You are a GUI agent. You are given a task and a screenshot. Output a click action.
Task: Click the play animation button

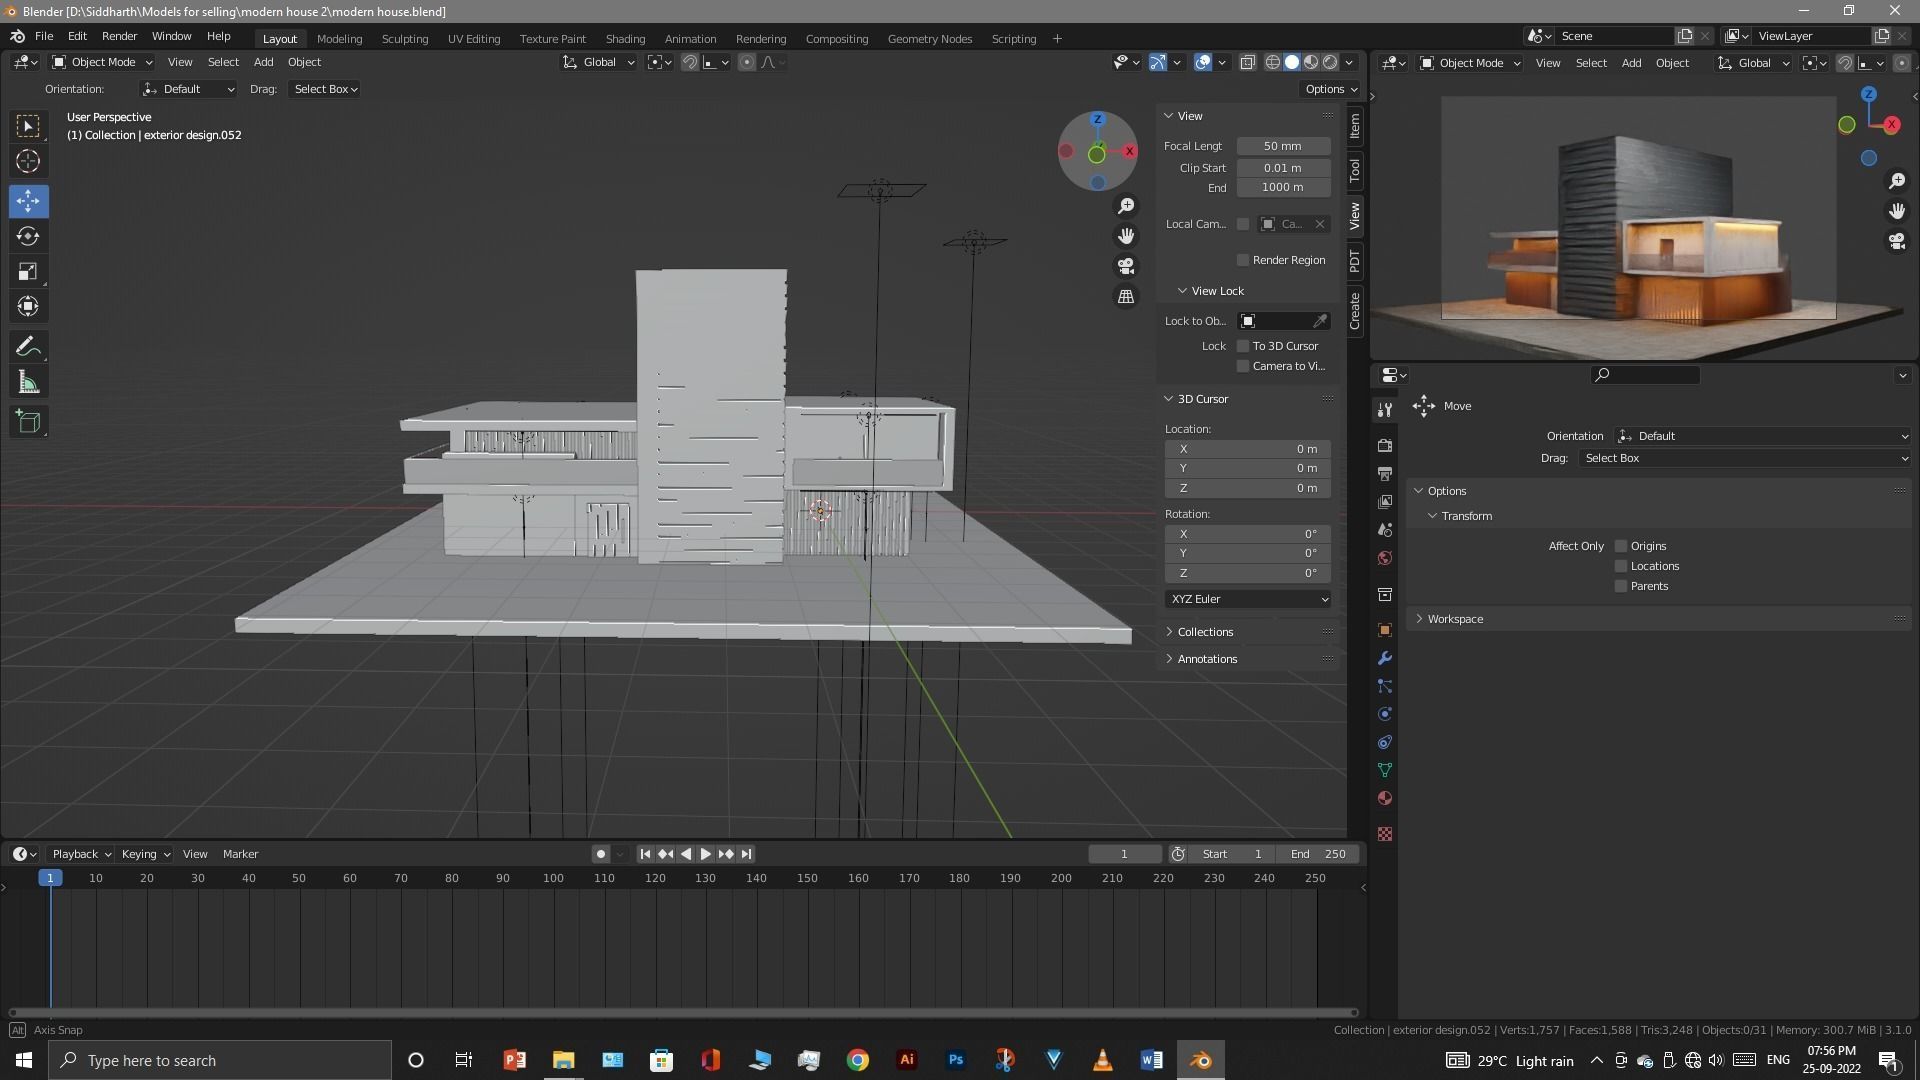[706, 854]
